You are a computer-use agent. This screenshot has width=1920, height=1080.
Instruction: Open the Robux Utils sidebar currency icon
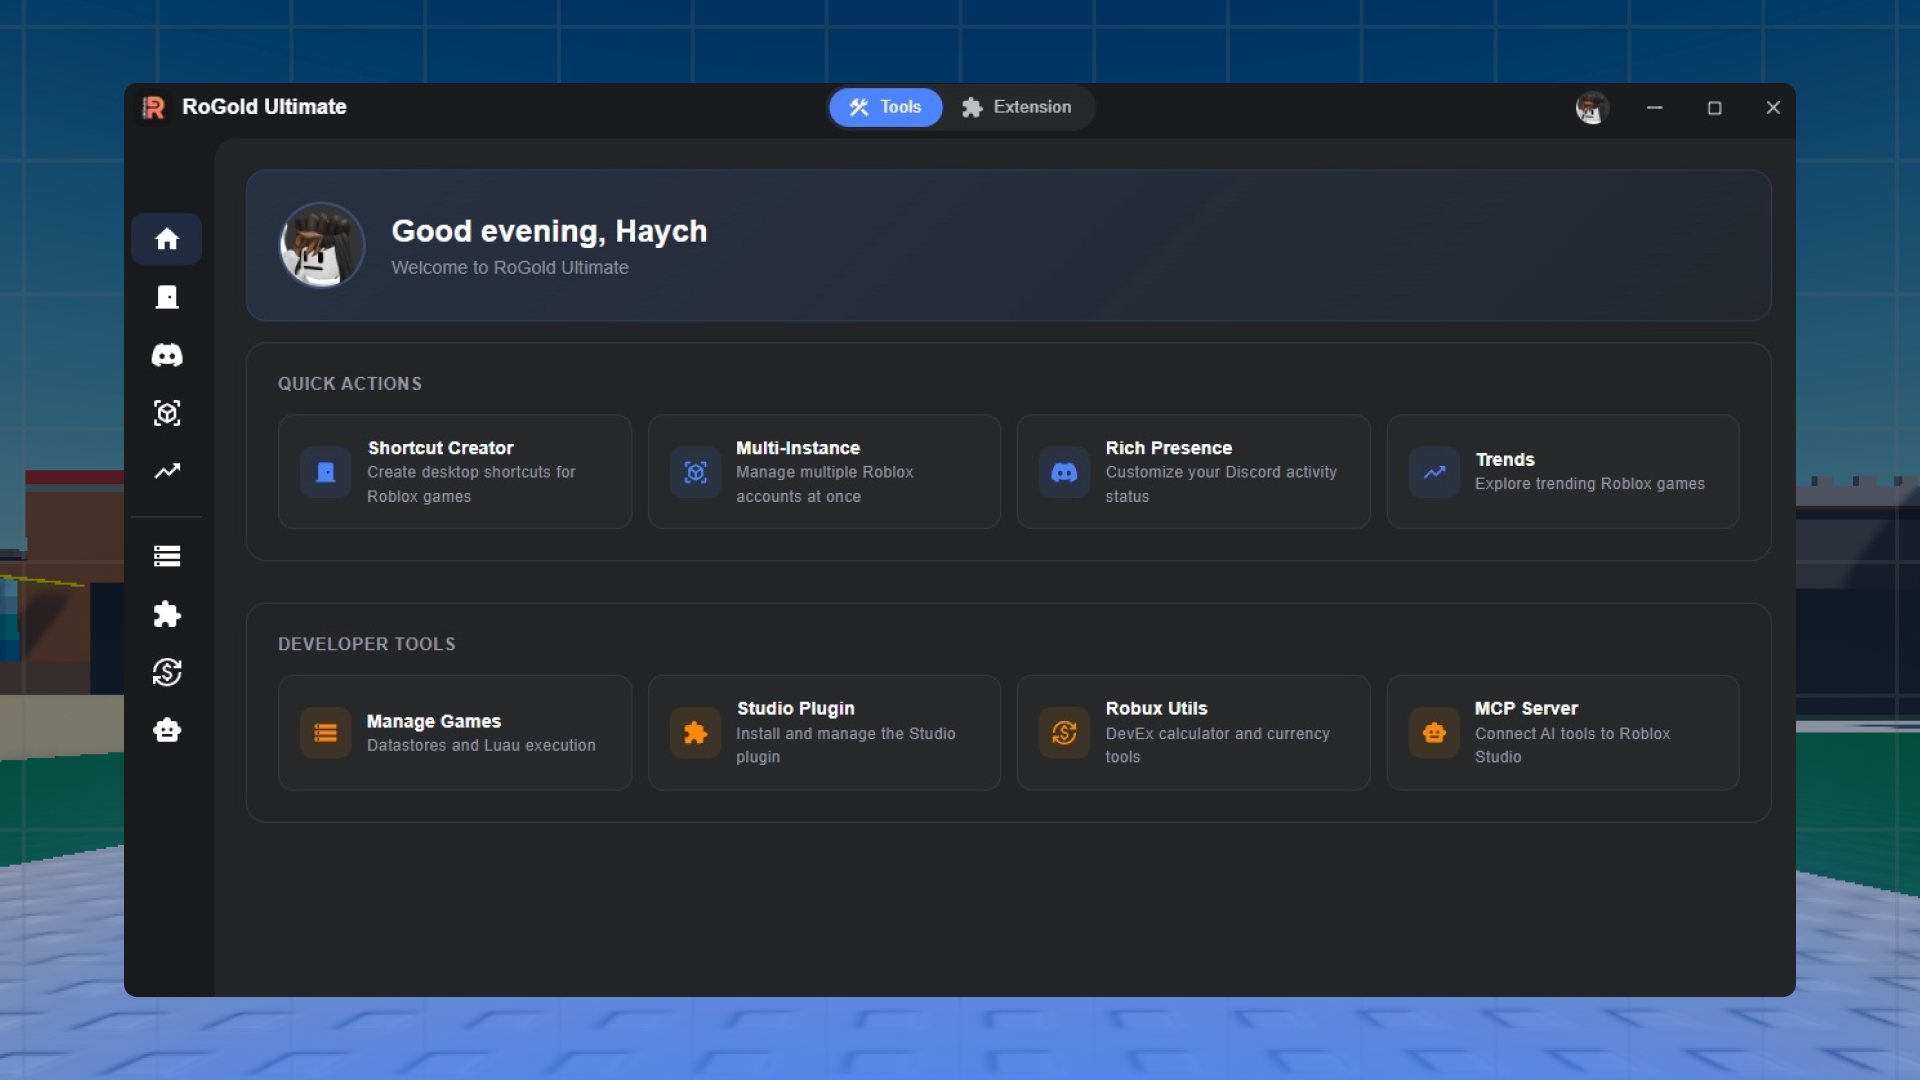click(167, 672)
